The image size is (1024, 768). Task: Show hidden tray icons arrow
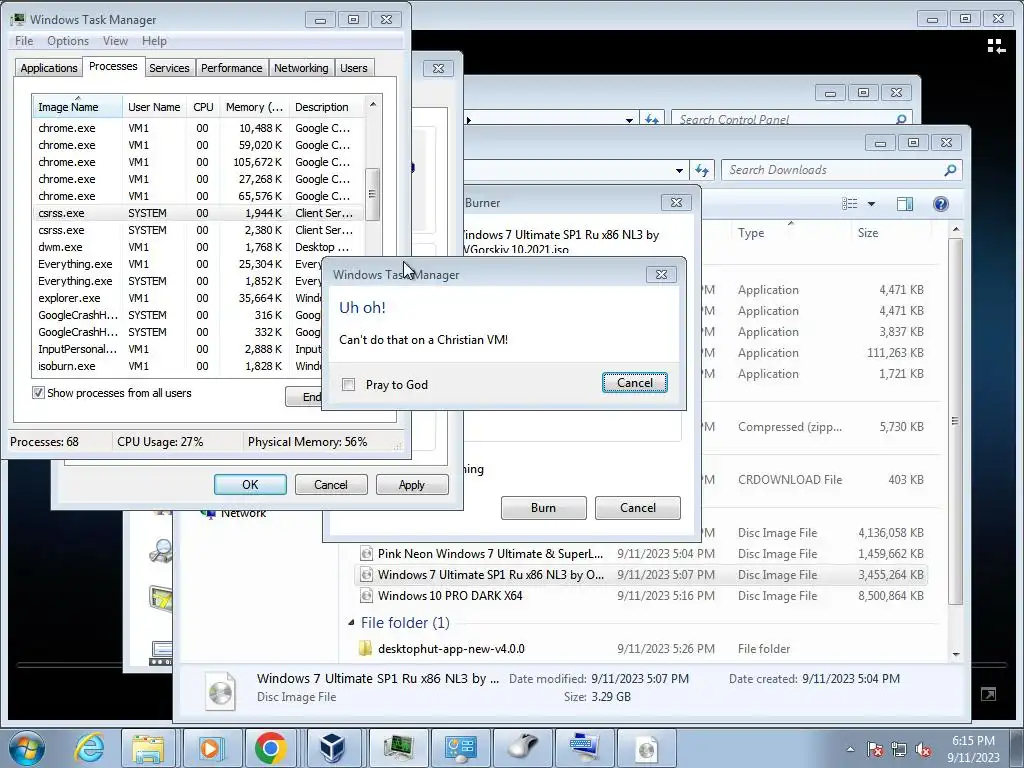[850, 749]
